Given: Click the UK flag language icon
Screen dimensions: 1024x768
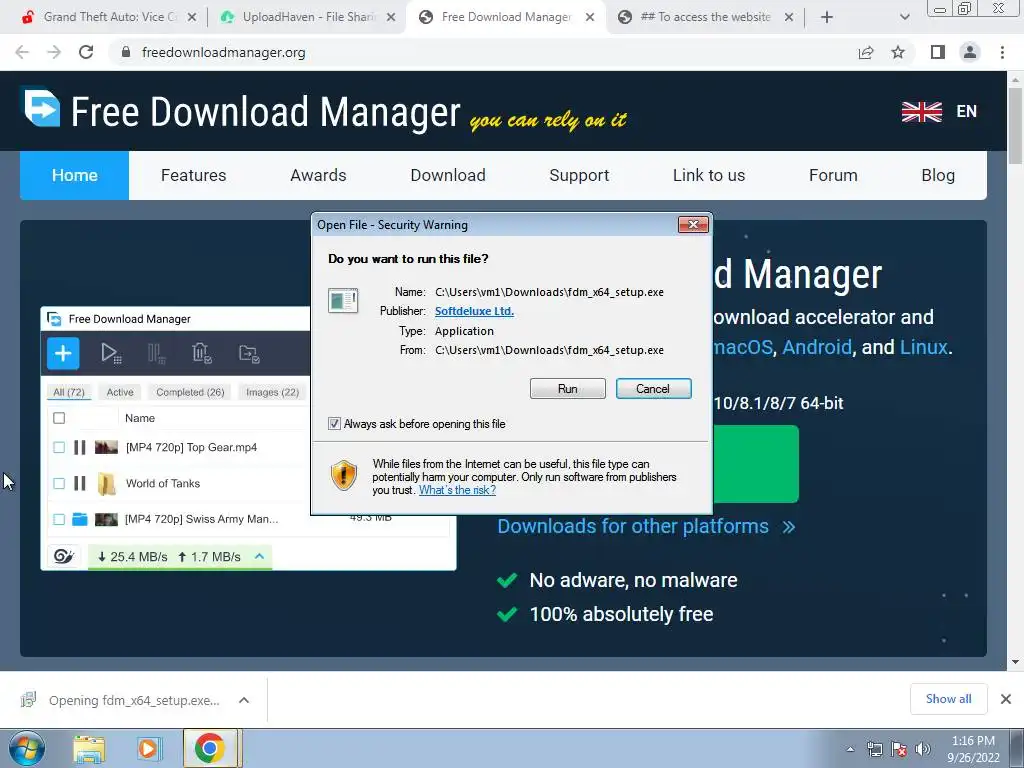Looking at the screenshot, I should coord(921,112).
